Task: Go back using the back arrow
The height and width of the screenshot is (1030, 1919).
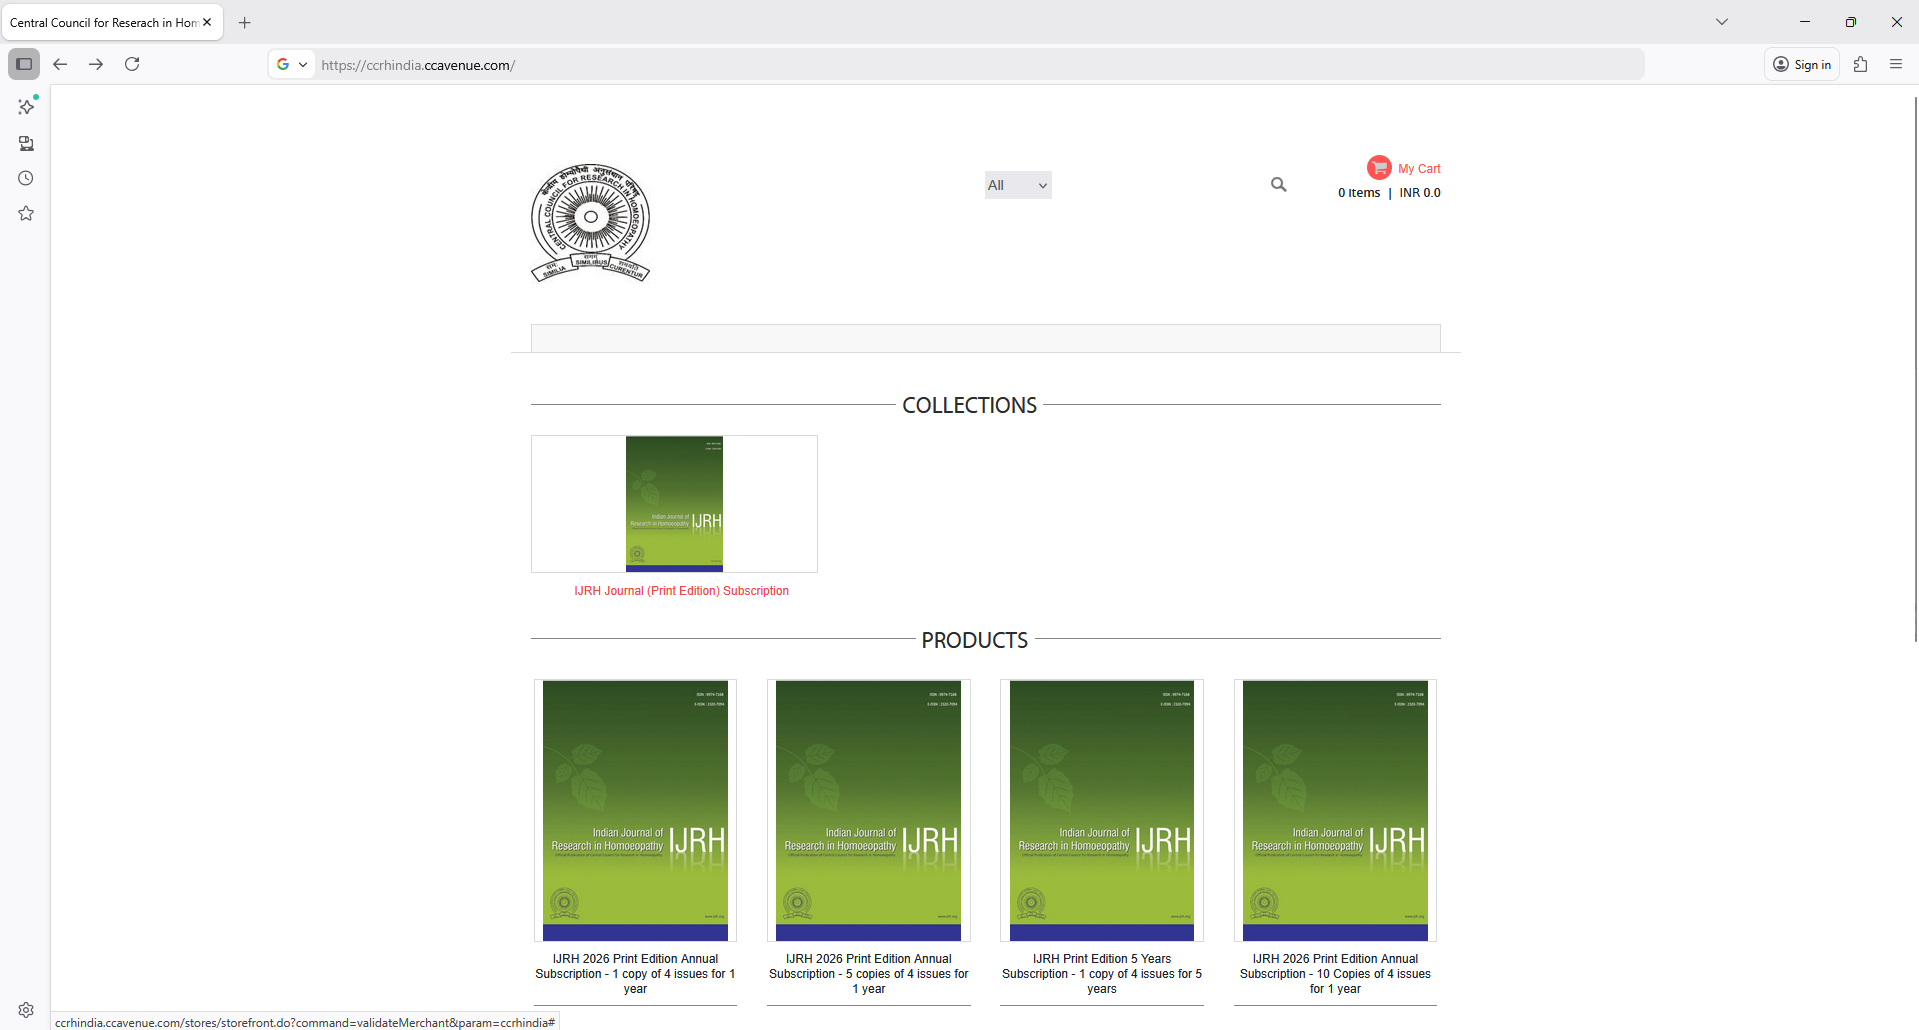Action: (60, 64)
